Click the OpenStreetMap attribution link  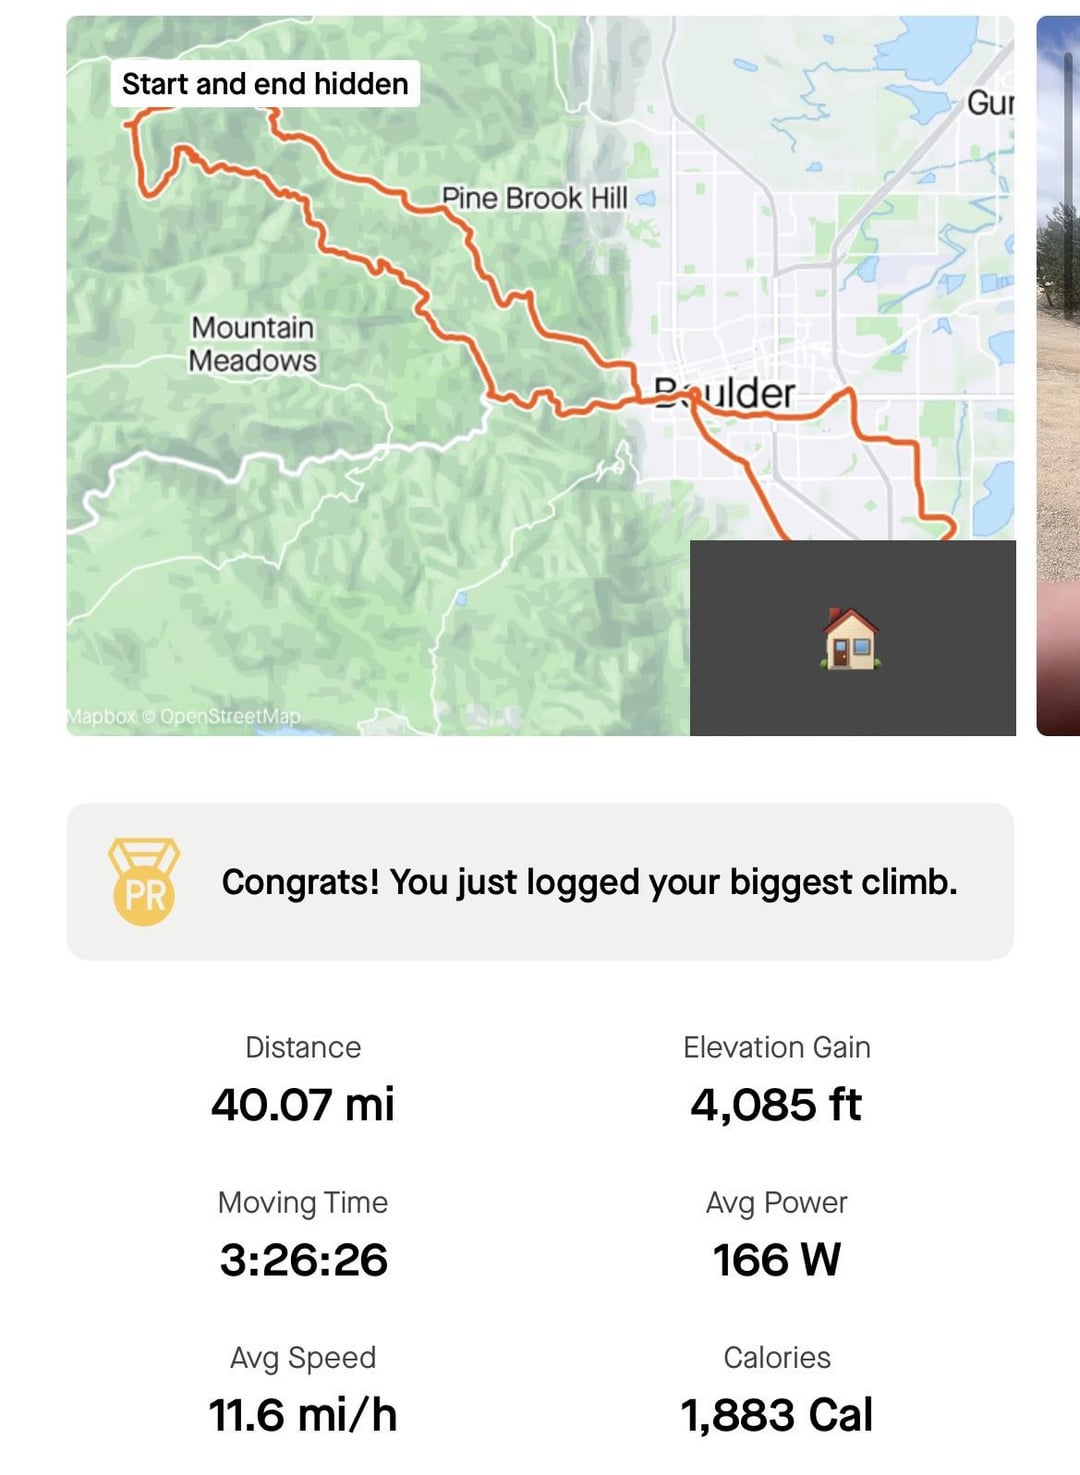pyautogui.click(x=229, y=716)
